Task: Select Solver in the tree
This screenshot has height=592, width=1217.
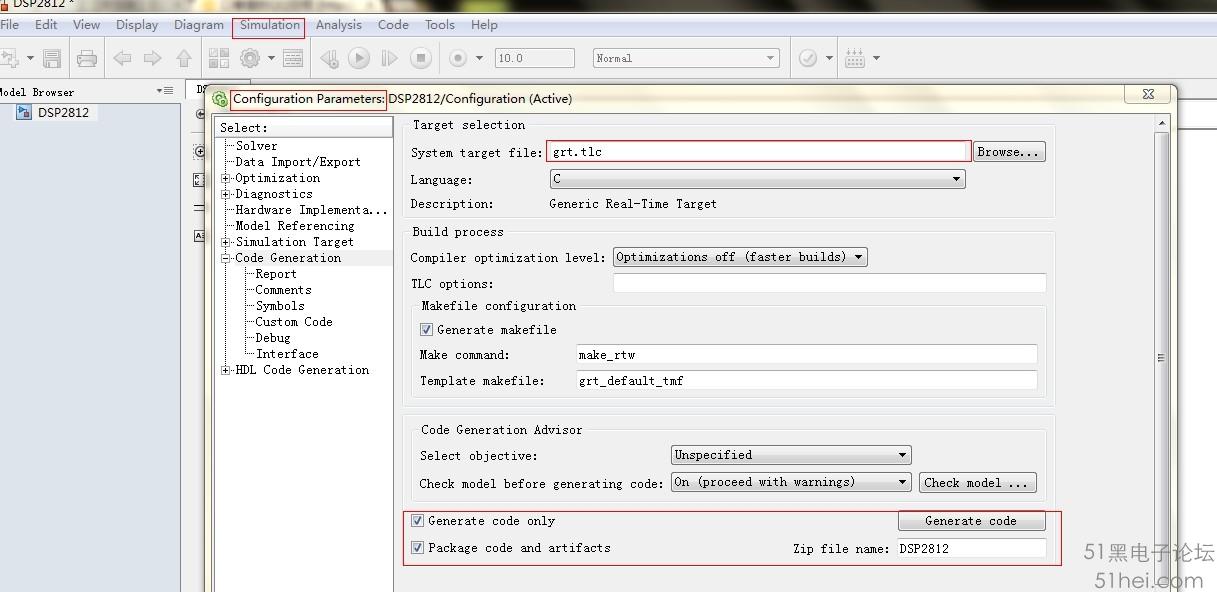Action: [x=257, y=146]
